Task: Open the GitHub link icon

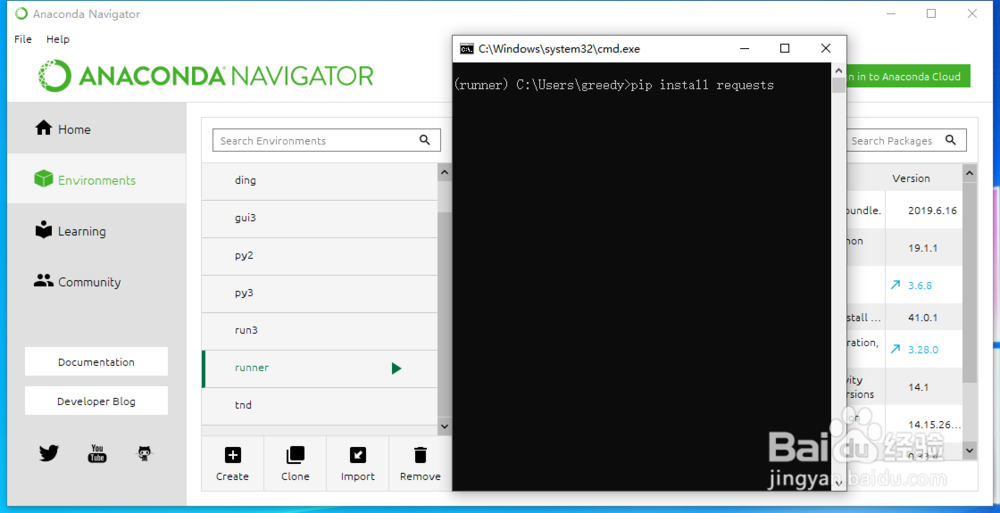Action: coord(145,453)
